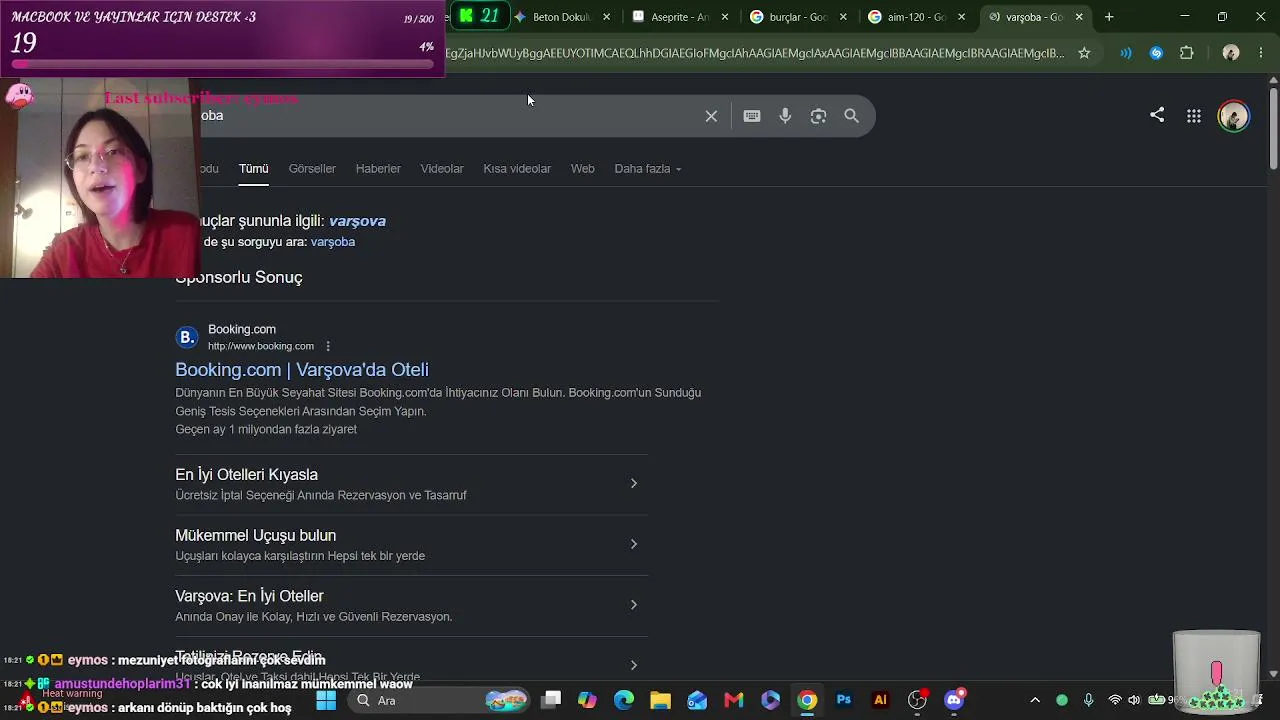1280x720 pixels.
Task: Expand the Mükemmel Uçuşu bulun row
Action: [x=633, y=544]
